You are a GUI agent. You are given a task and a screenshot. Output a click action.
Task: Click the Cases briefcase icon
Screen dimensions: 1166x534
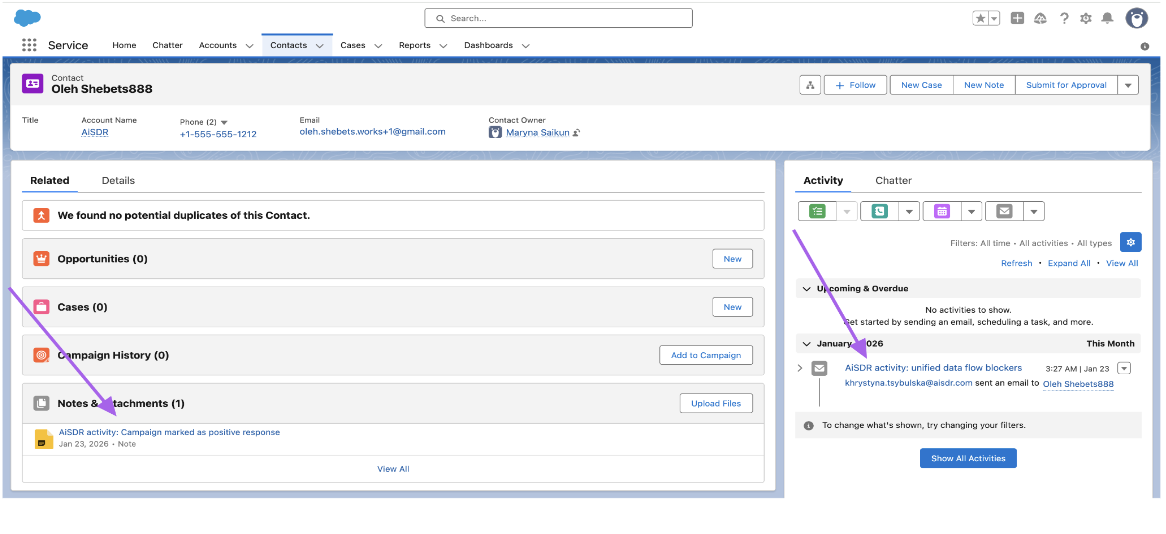pos(42,307)
